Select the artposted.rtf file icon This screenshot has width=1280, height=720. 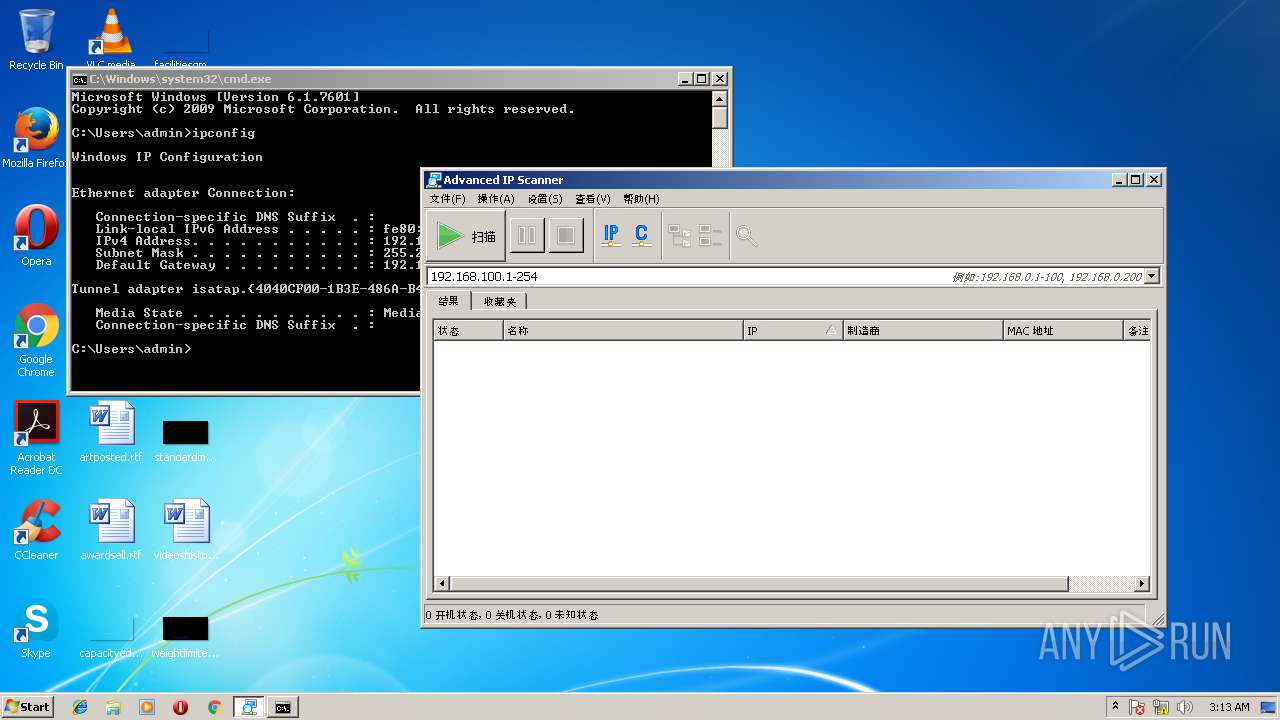tap(110, 432)
